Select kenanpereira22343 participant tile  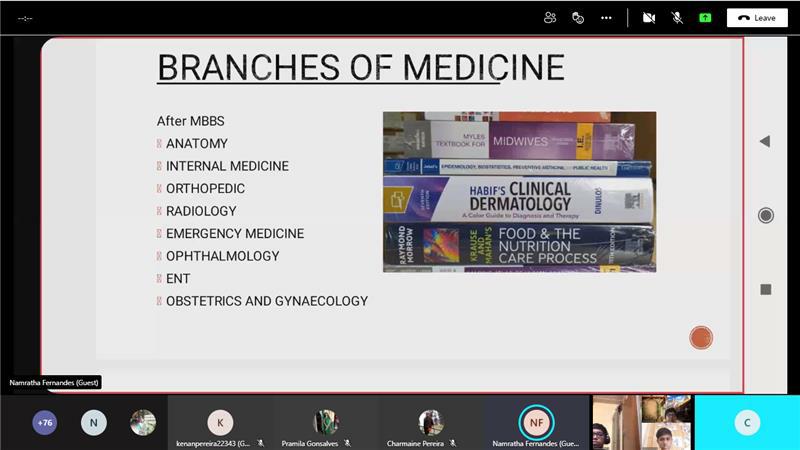click(220, 422)
